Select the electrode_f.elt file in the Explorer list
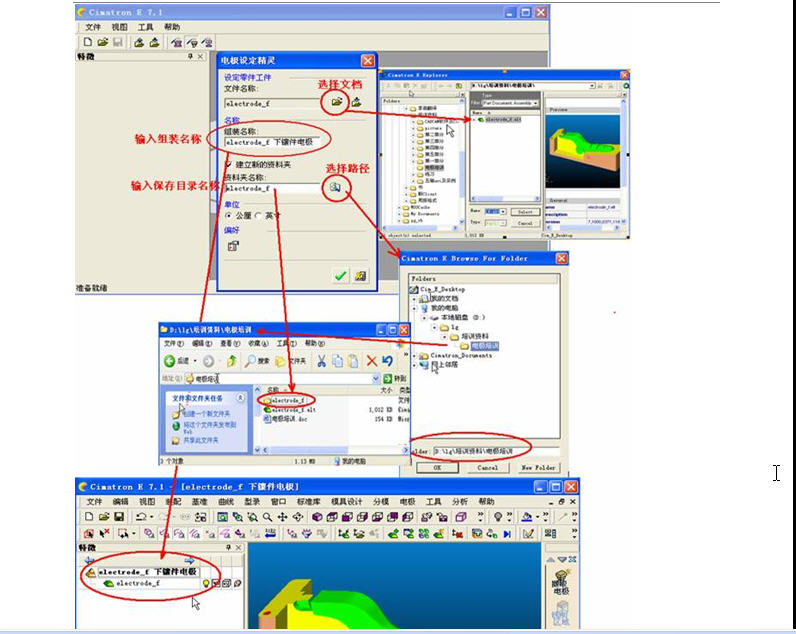 tap(290, 410)
